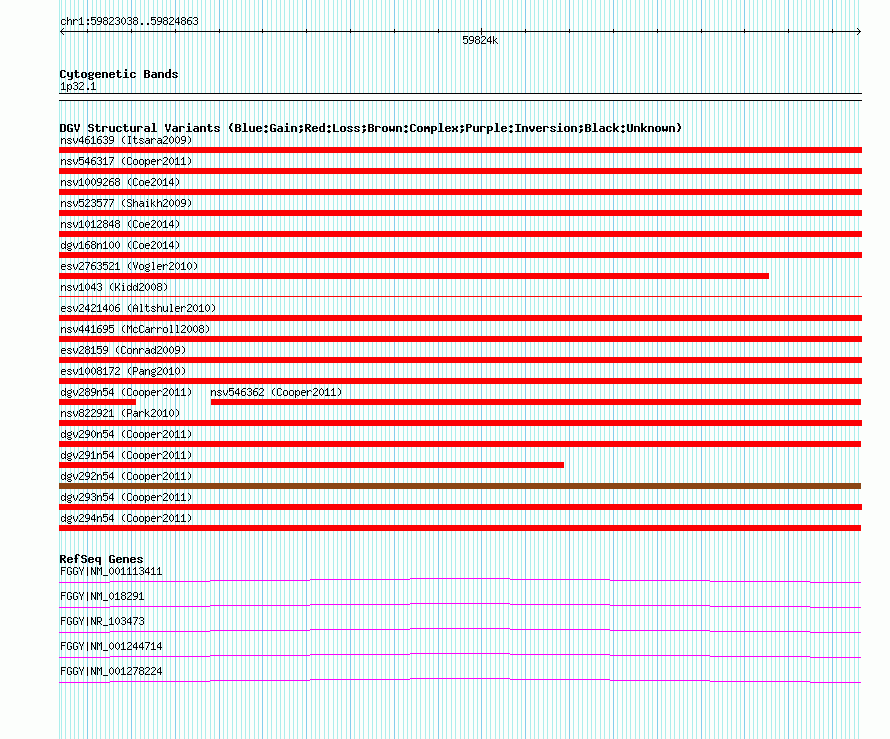890x739 pixels.
Task: Open the nsv523577 (Shaikh2009) variant label
Action: pos(126,203)
